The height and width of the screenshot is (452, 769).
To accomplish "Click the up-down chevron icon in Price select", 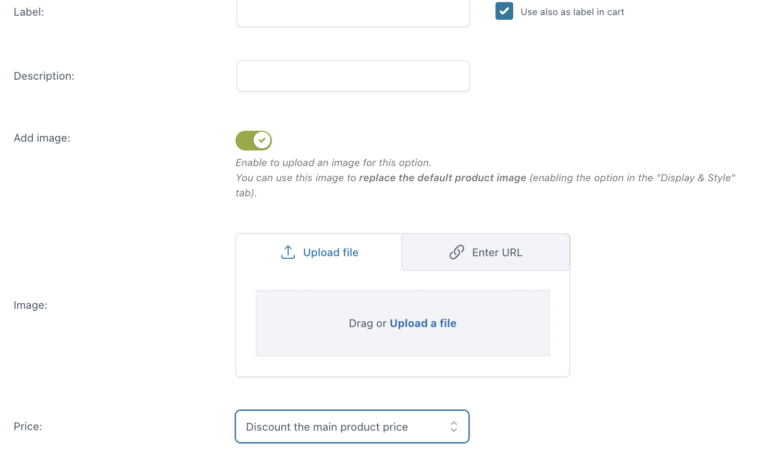I will [454, 427].
